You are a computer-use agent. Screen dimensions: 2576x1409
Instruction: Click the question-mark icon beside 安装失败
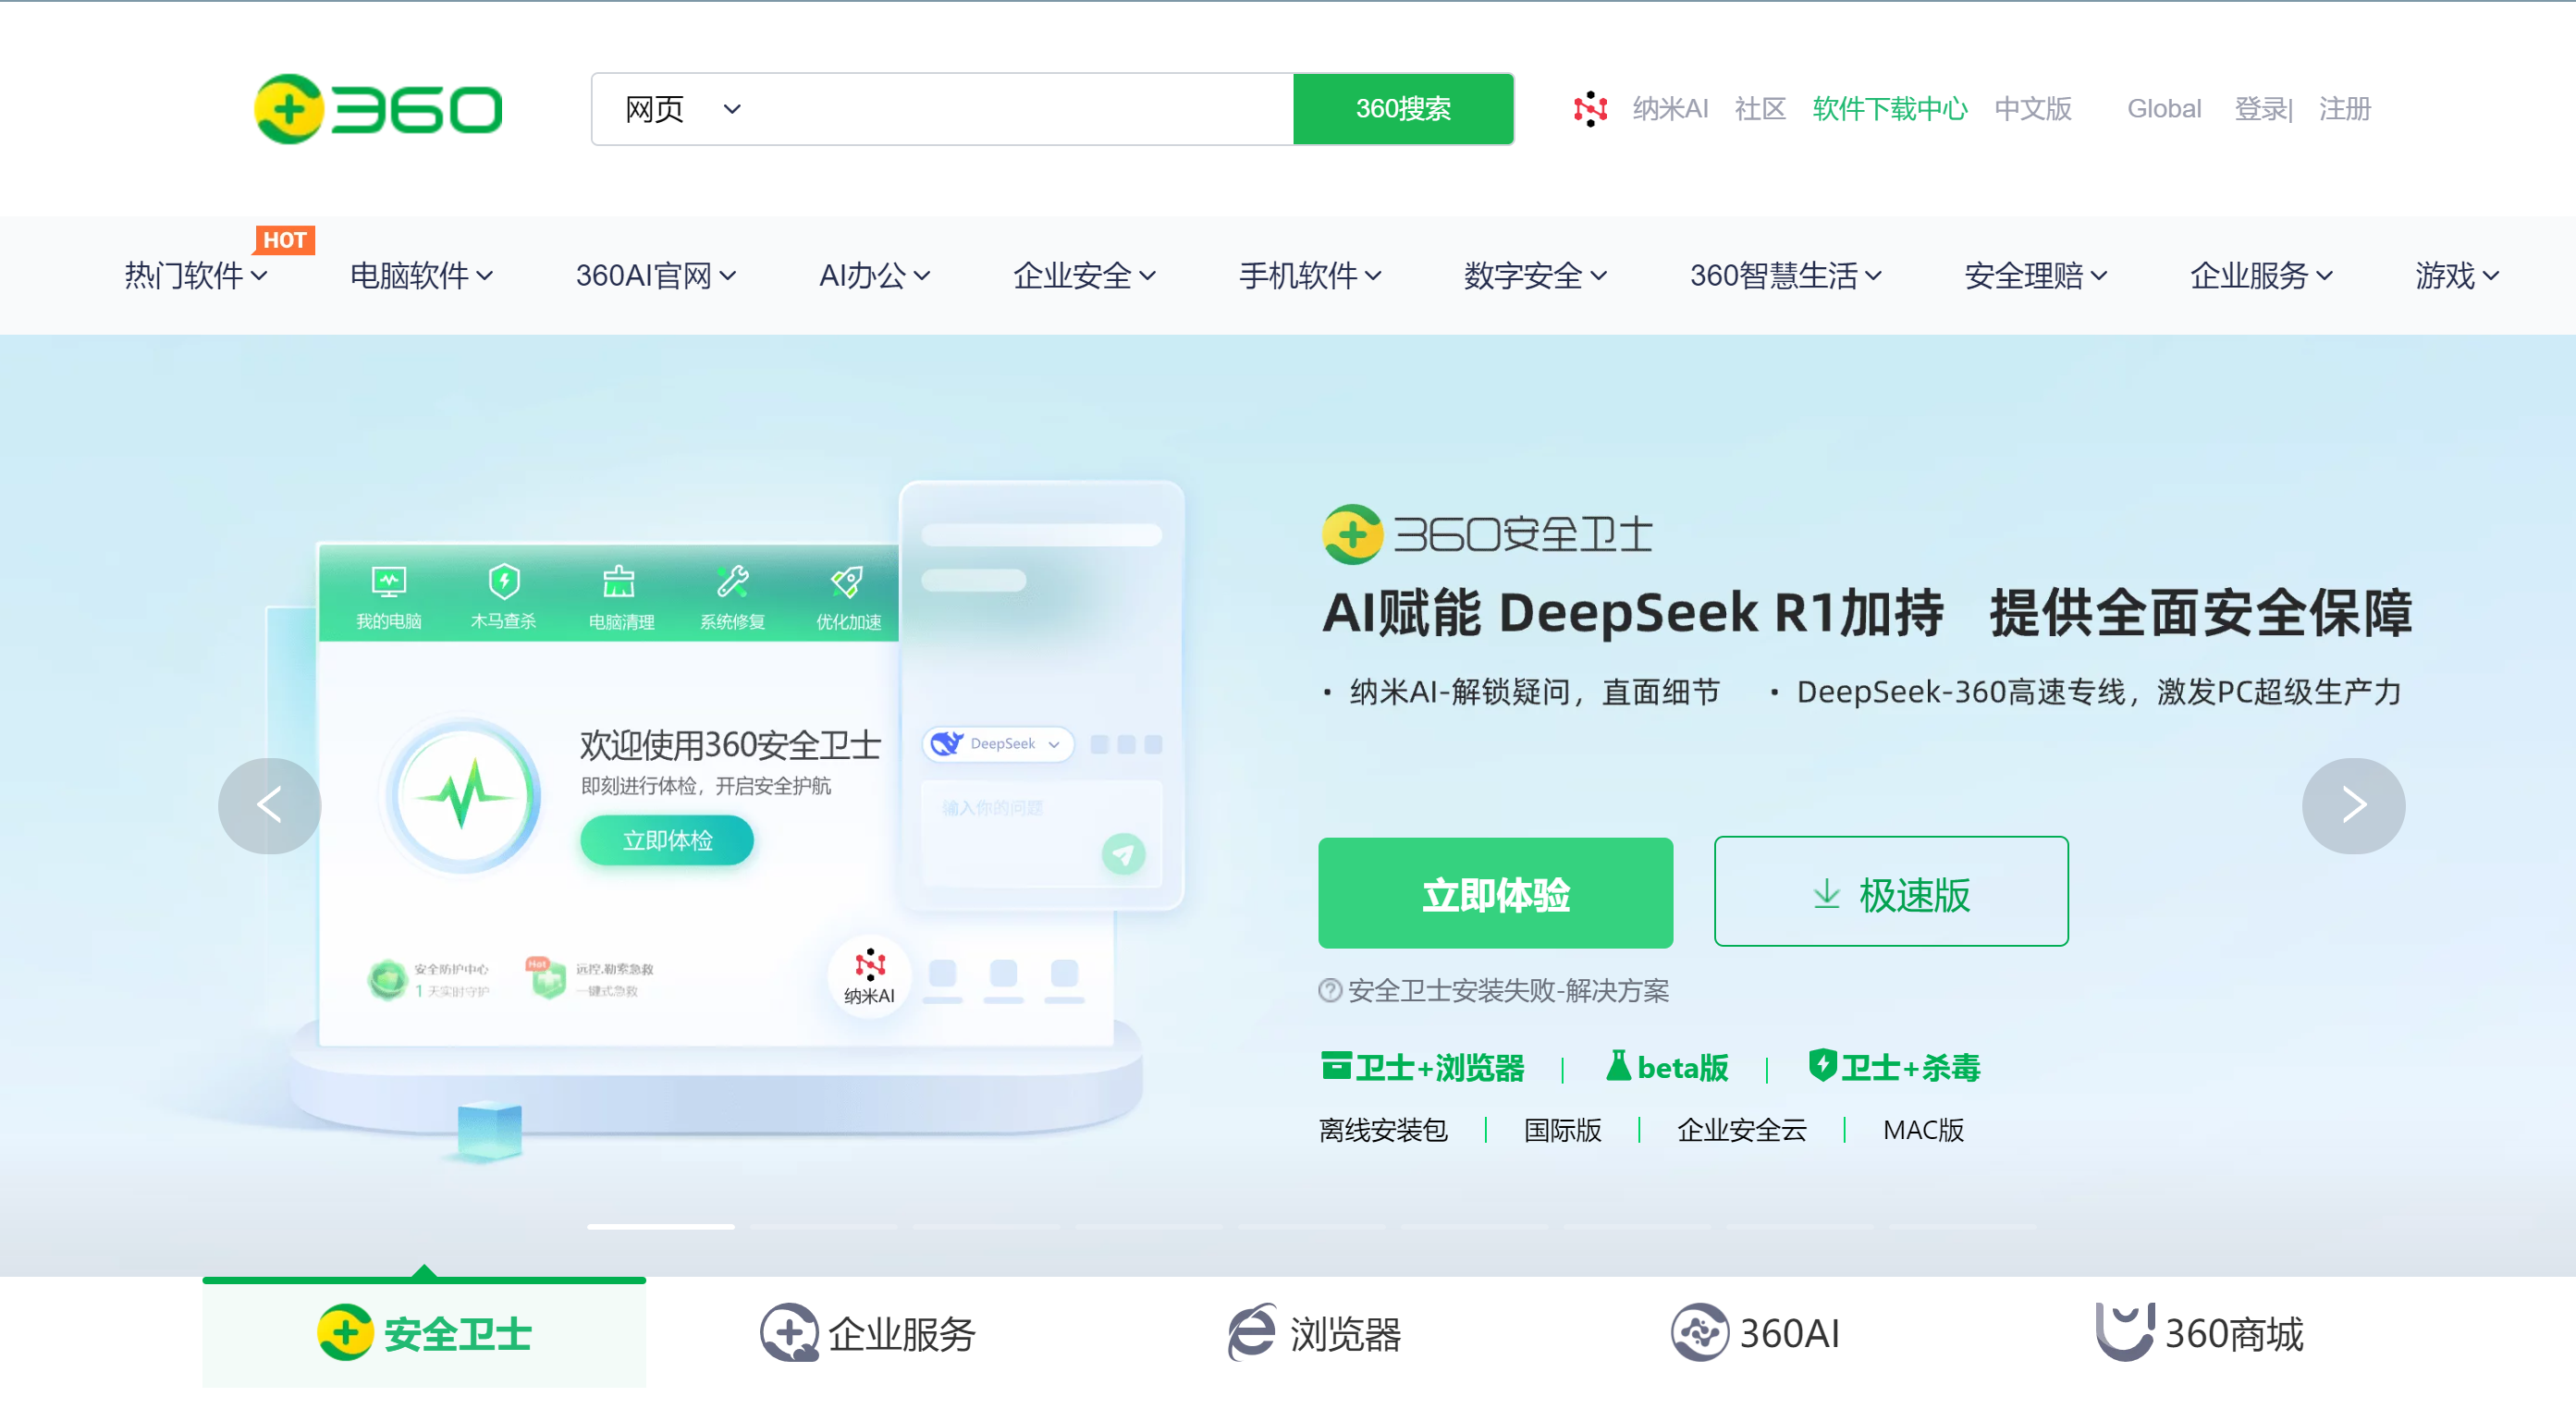point(1330,990)
